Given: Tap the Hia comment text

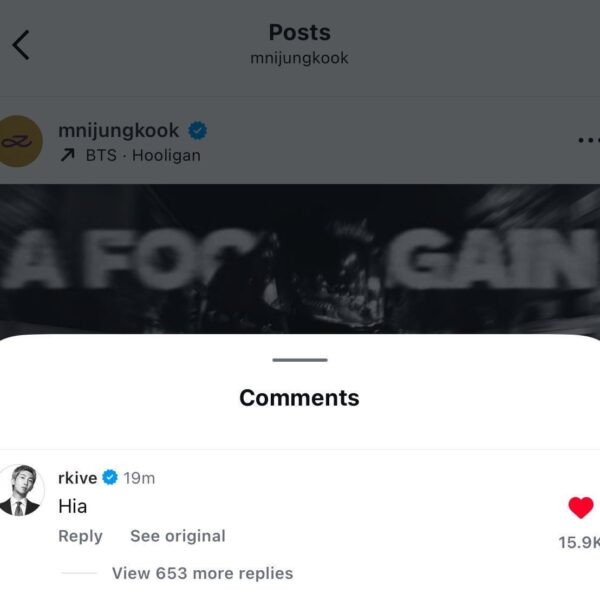Looking at the screenshot, I should [73, 506].
